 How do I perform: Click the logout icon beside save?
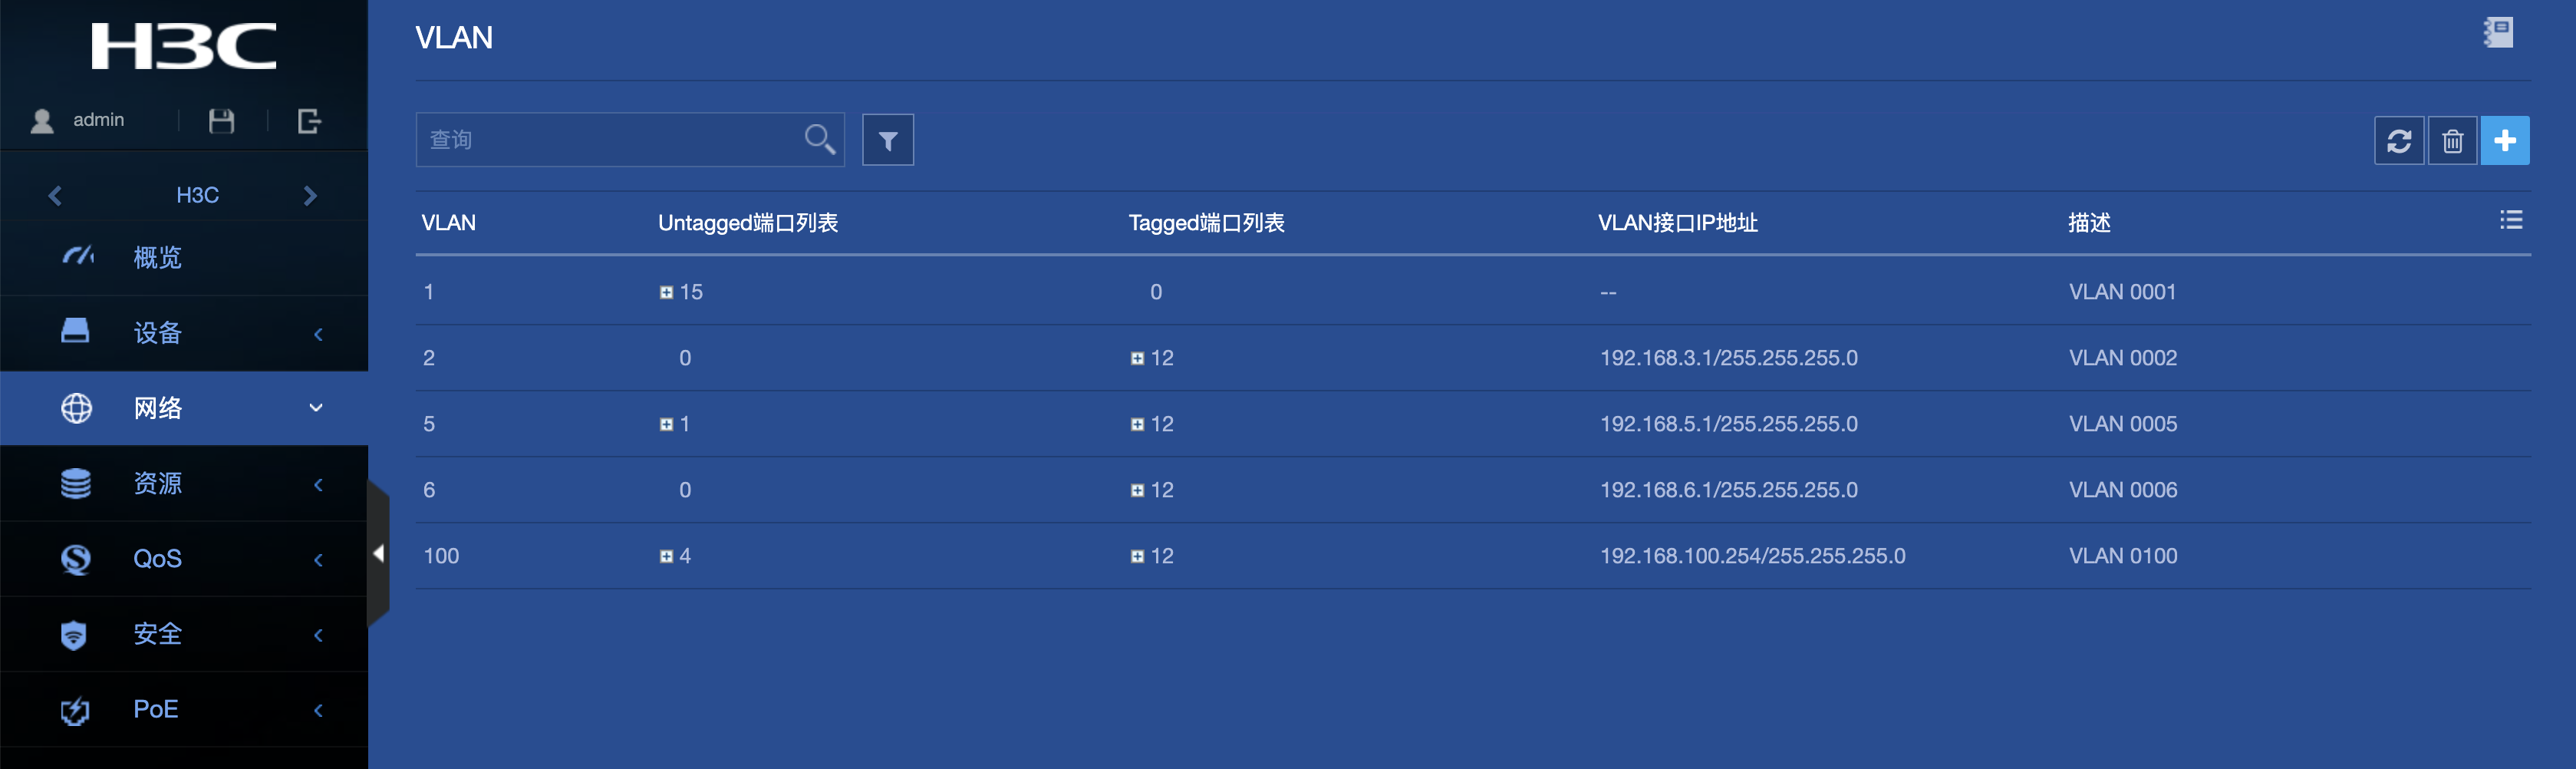pyautogui.click(x=309, y=121)
